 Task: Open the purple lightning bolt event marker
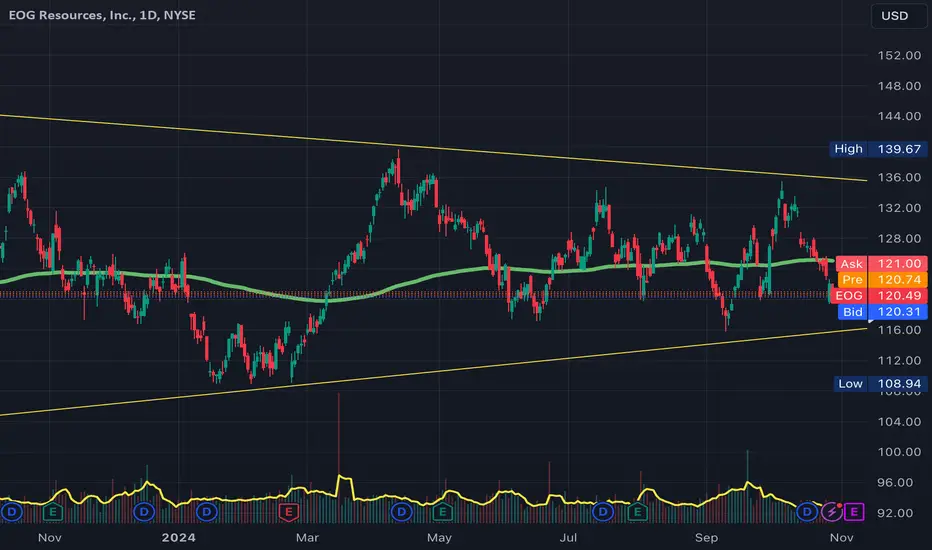831,511
